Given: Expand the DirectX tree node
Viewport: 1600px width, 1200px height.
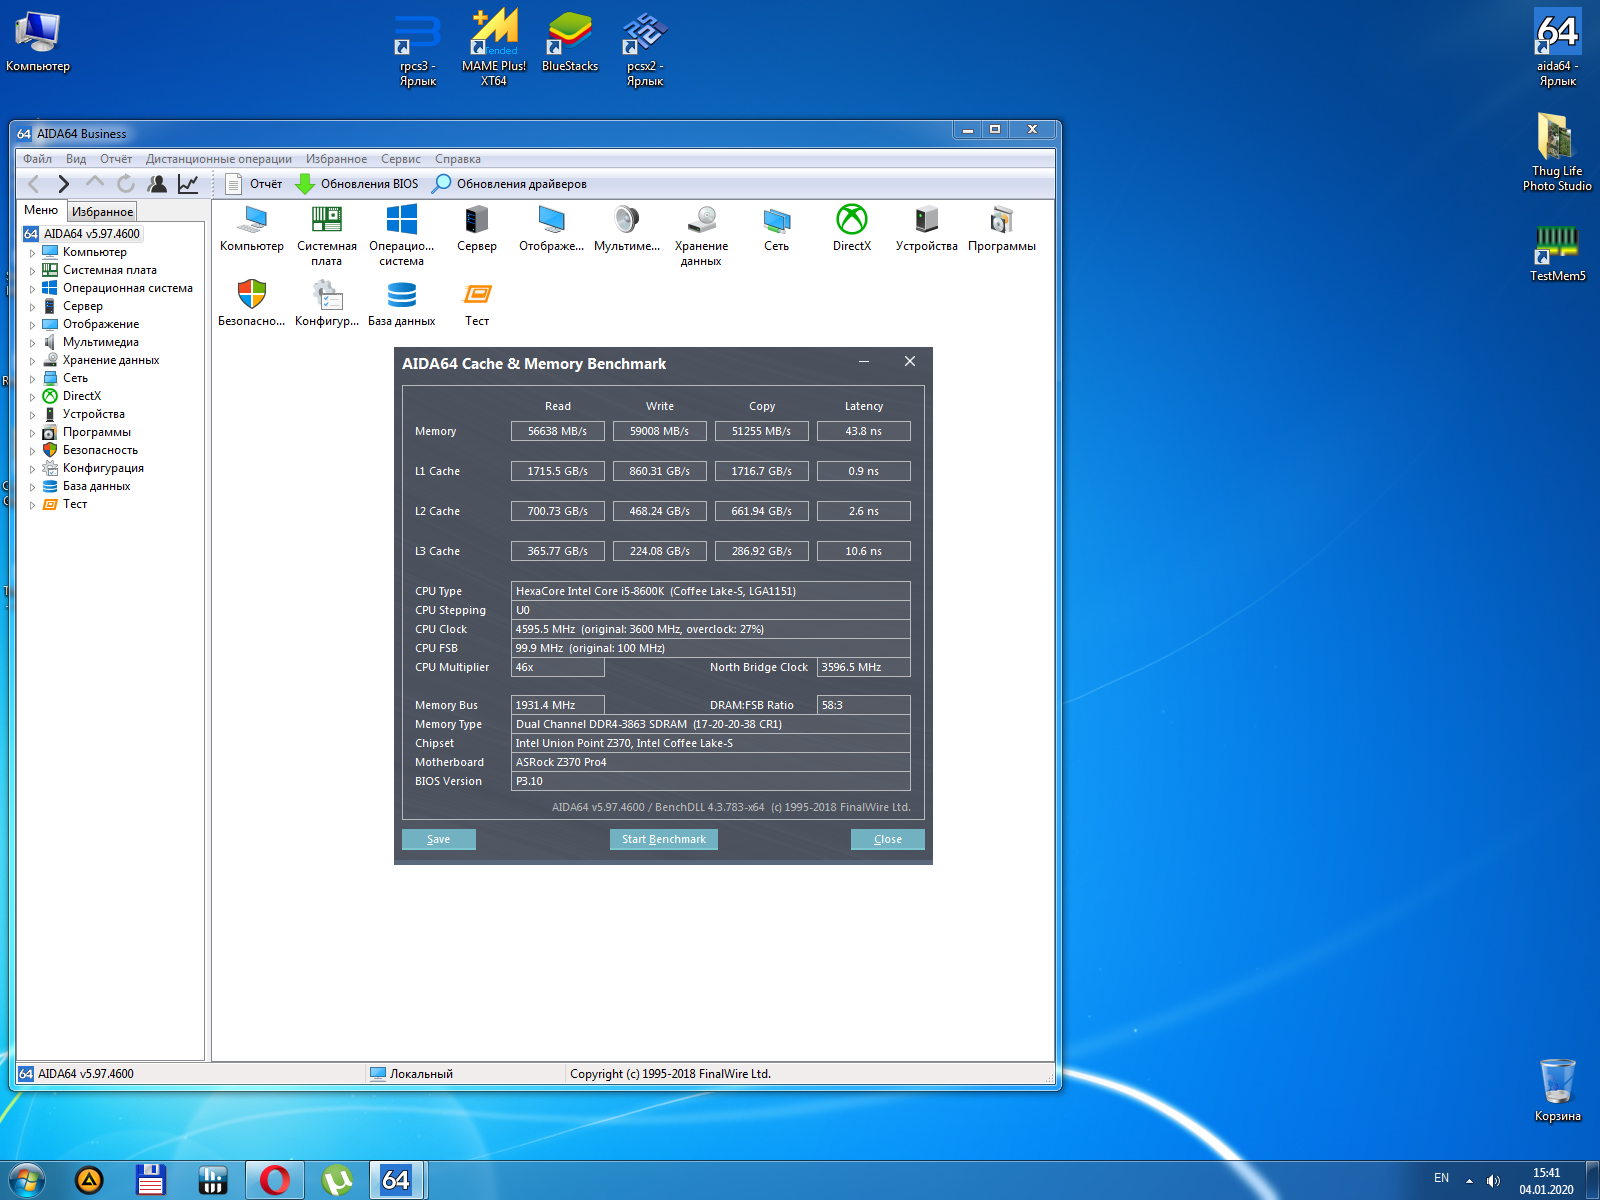Looking at the screenshot, I should coord(32,397).
